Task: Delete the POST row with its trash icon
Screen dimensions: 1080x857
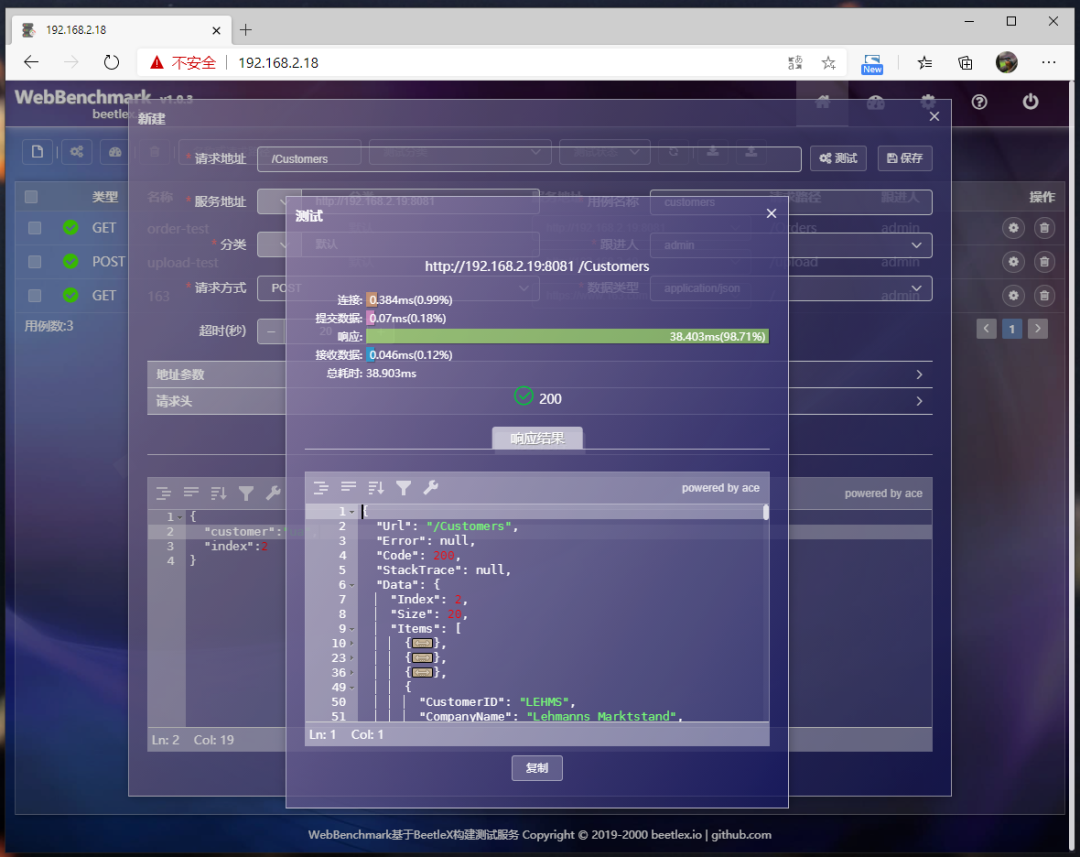Action: [1044, 262]
